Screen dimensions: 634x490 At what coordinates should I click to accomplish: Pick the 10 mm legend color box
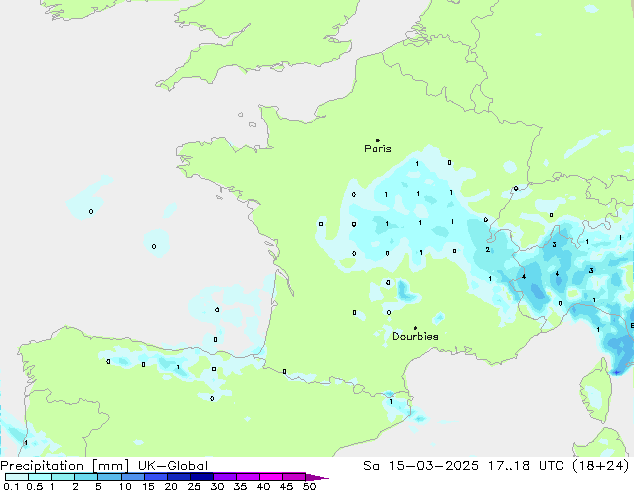click(132, 477)
